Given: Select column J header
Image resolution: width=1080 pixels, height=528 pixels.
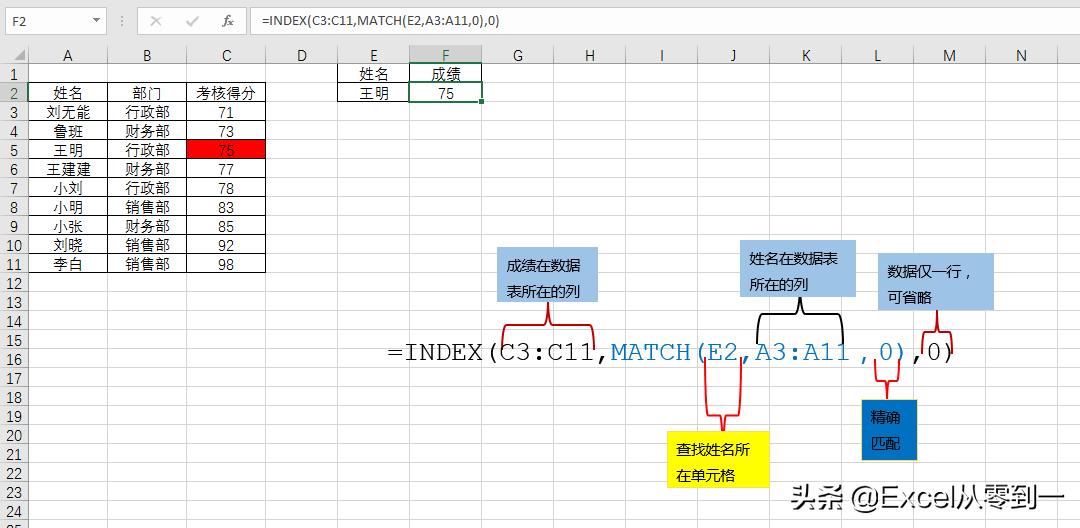Looking at the screenshot, I should (x=734, y=56).
